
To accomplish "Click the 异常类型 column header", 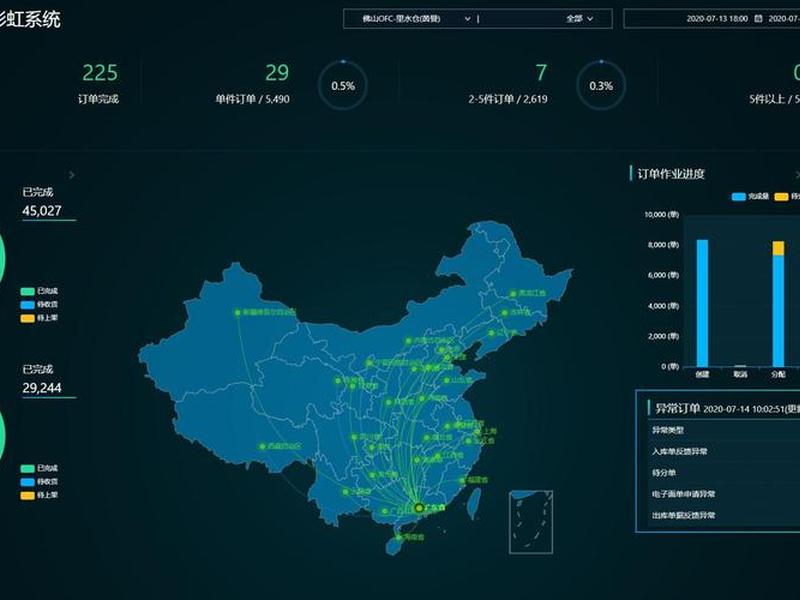I will tap(668, 430).
